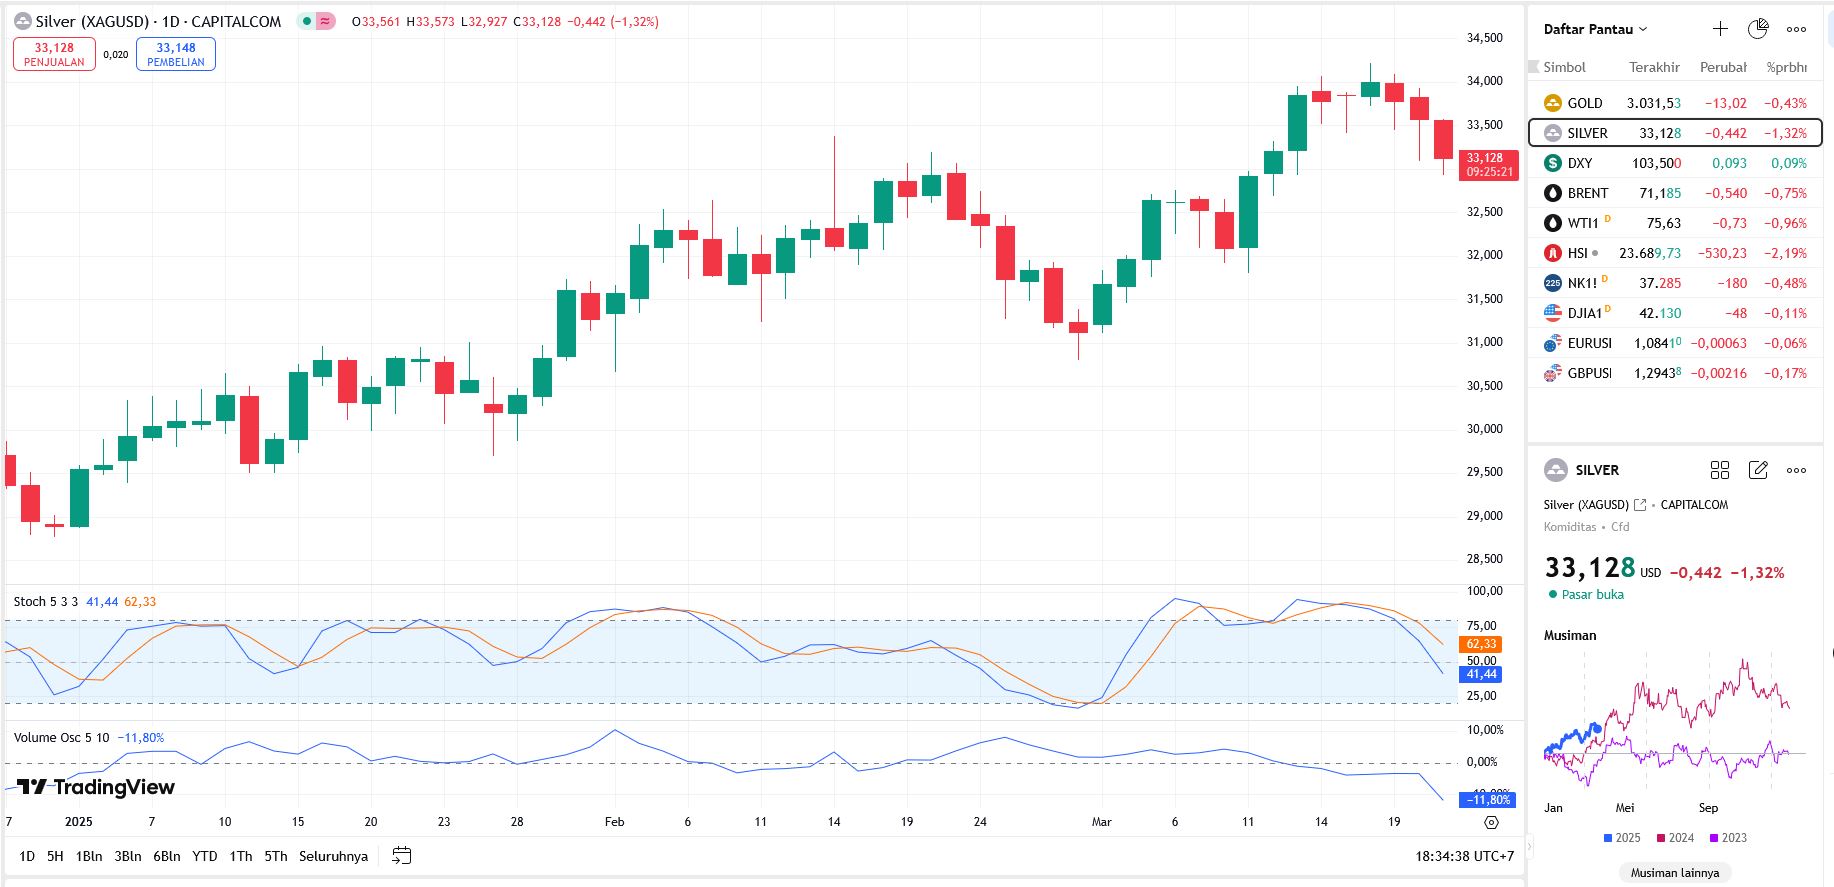
Task: Toggle the 2024 seasonal series legend
Action: tap(1675, 838)
